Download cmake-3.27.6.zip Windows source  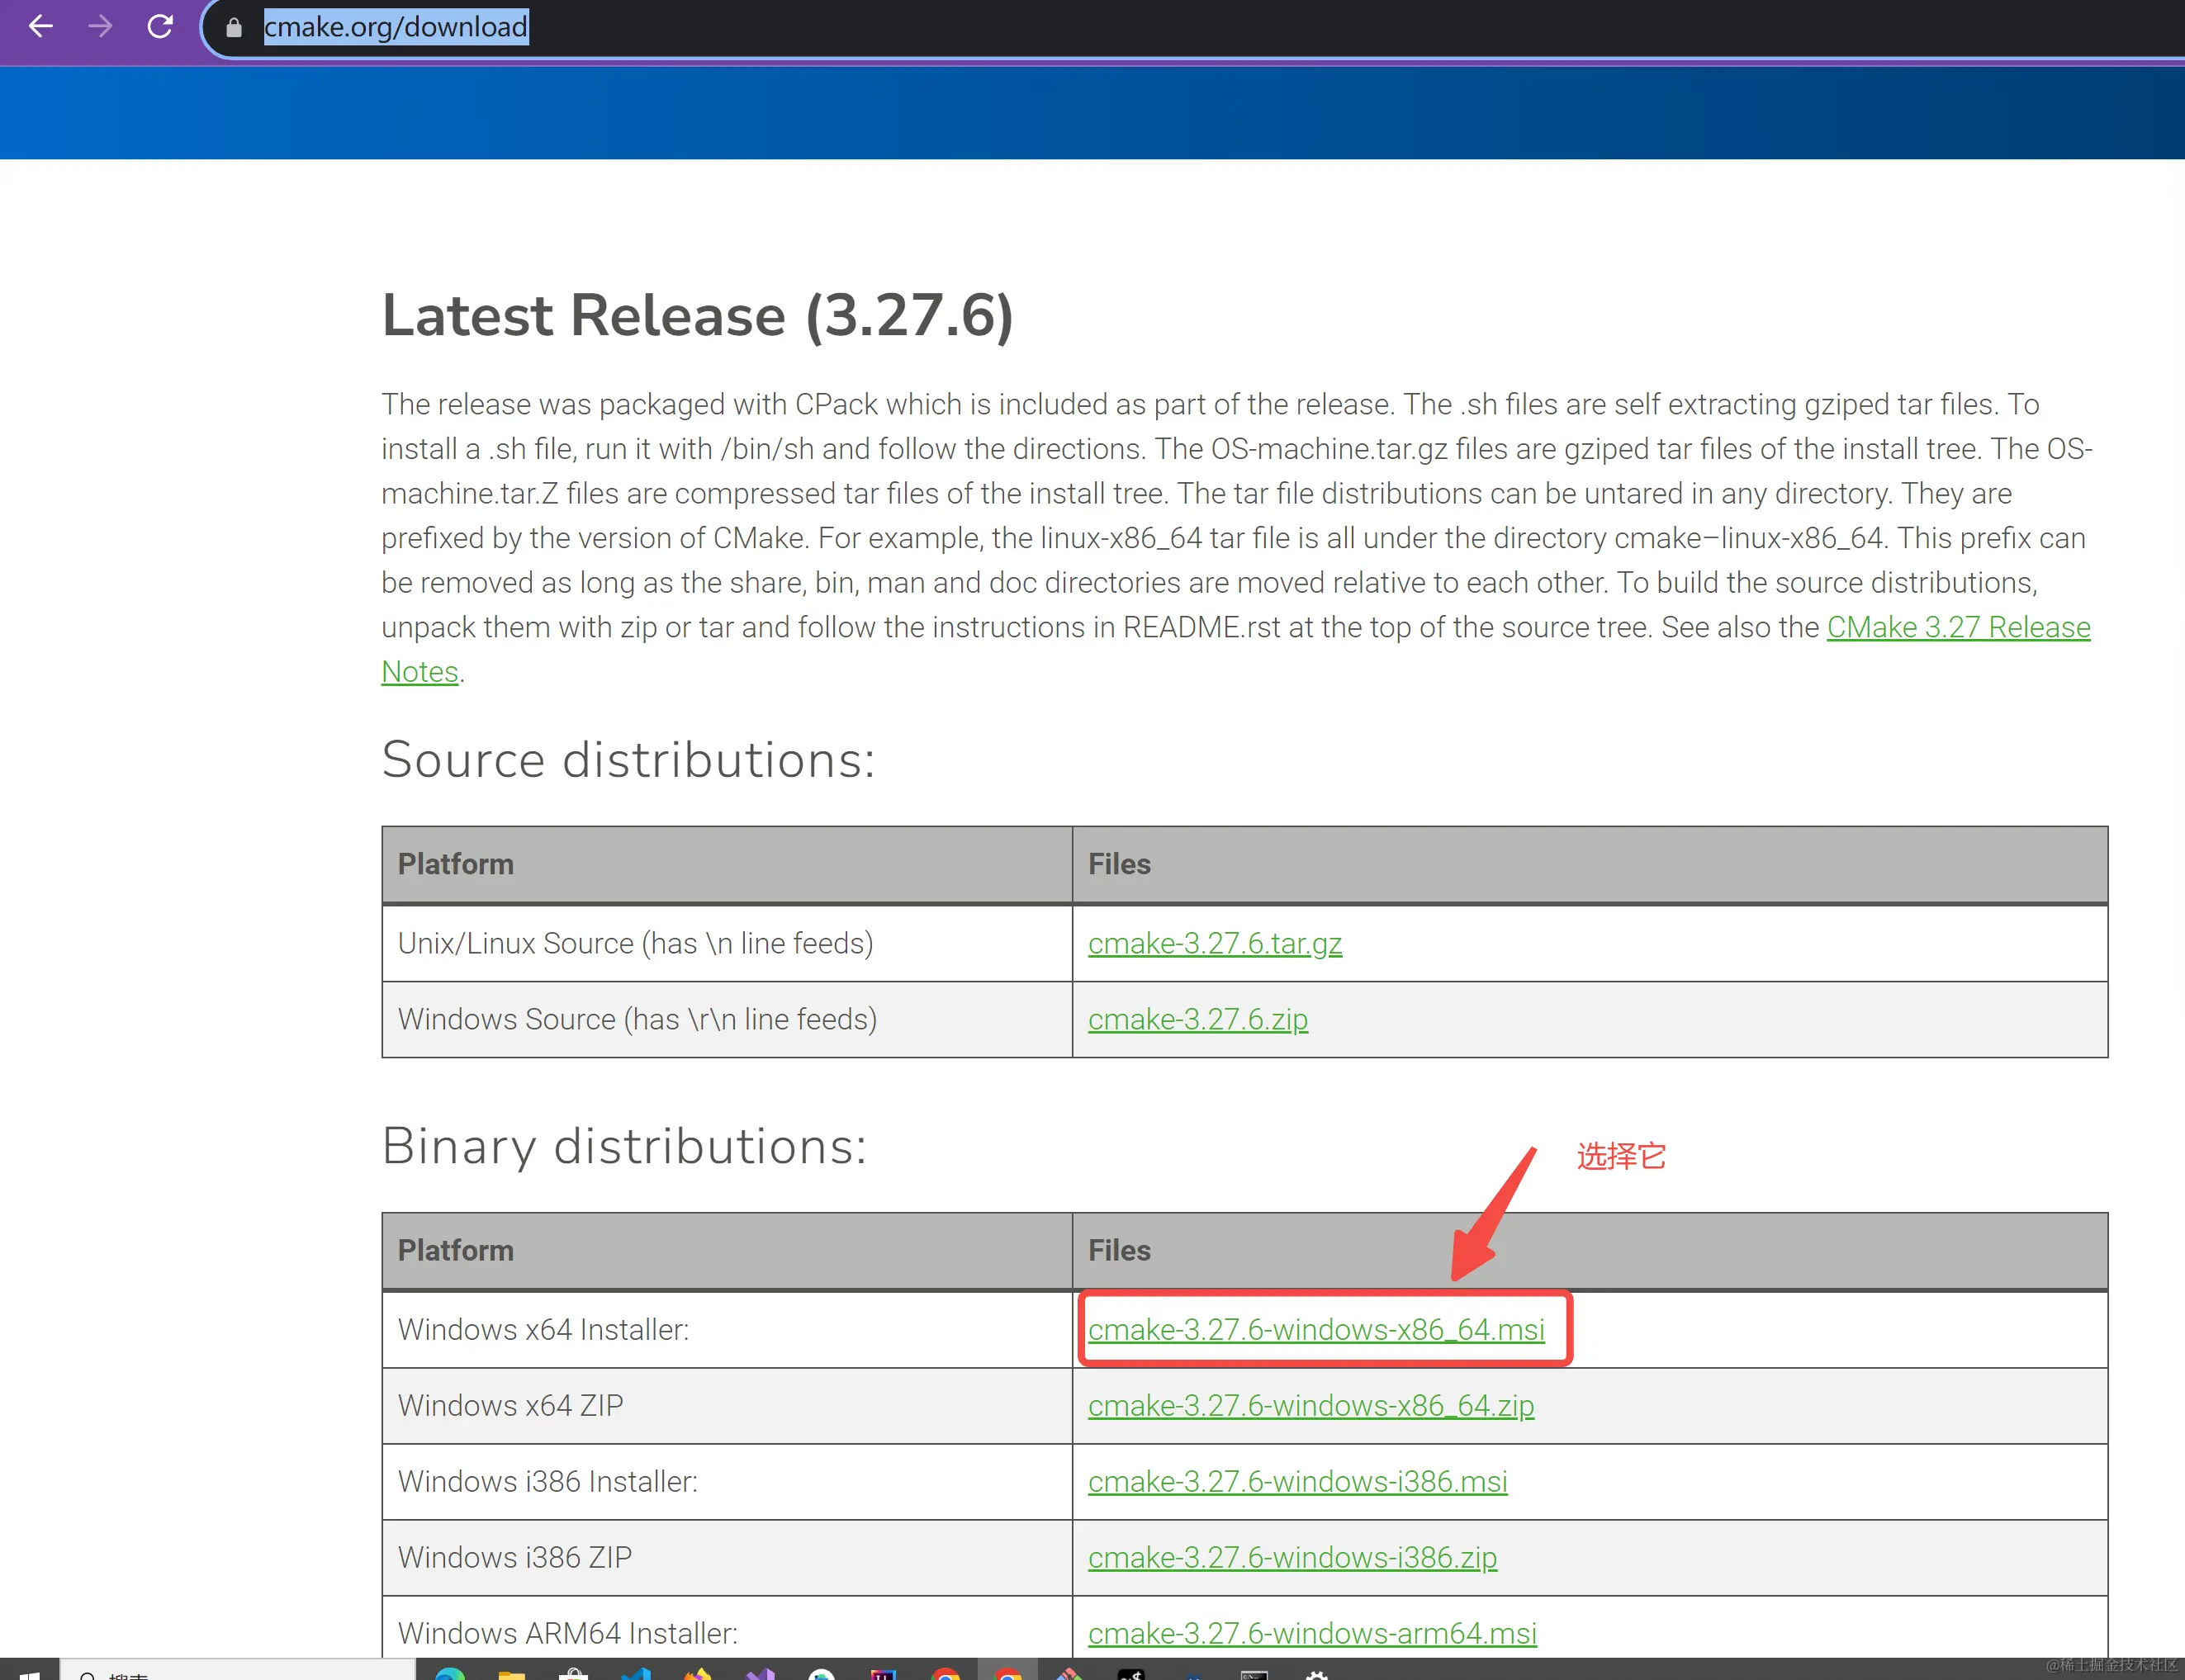point(1197,1019)
